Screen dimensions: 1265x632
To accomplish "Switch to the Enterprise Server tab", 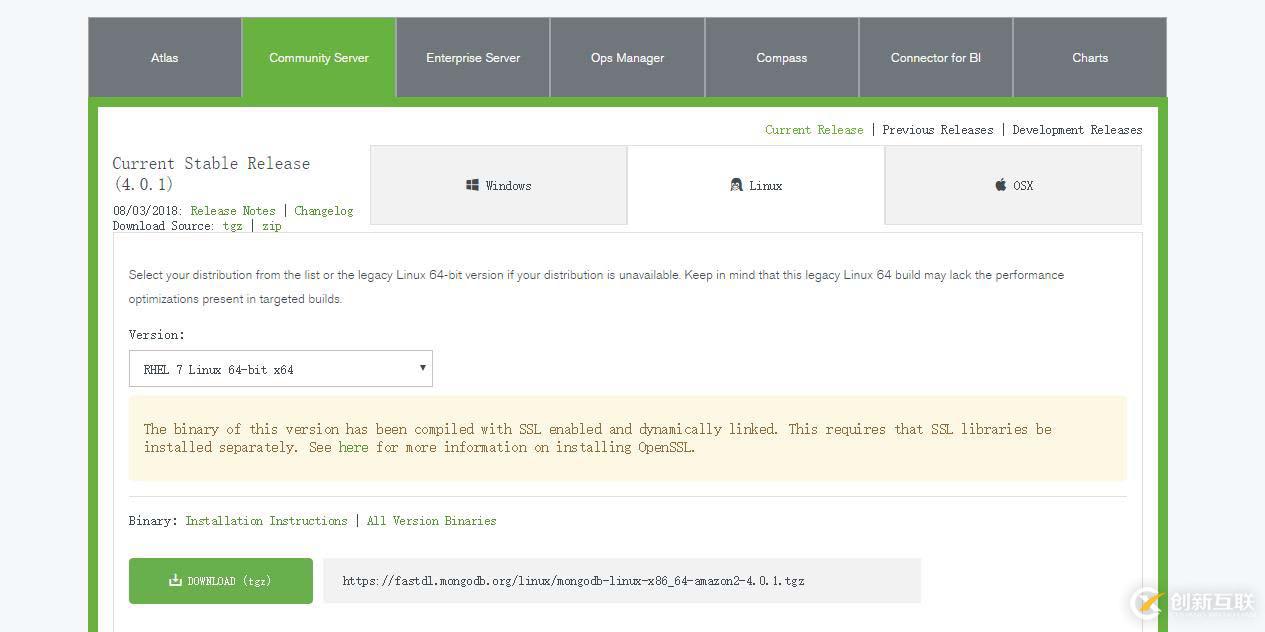I will tap(473, 58).
